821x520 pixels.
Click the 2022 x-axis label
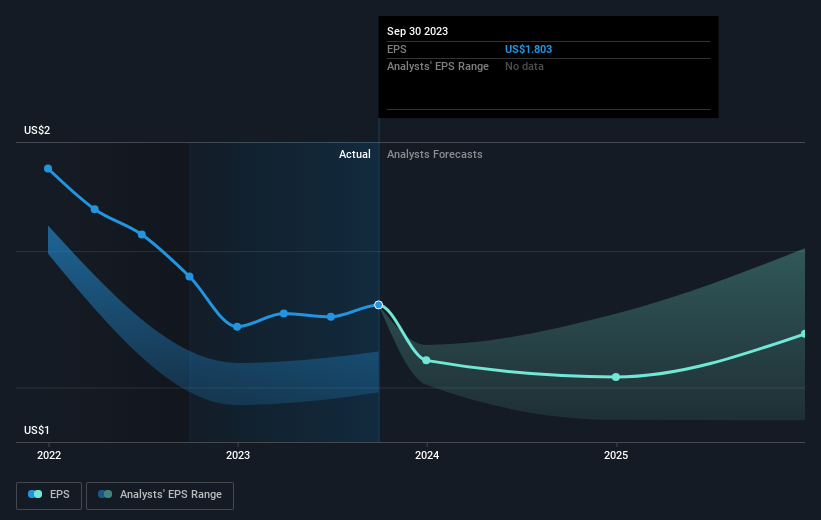49,455
